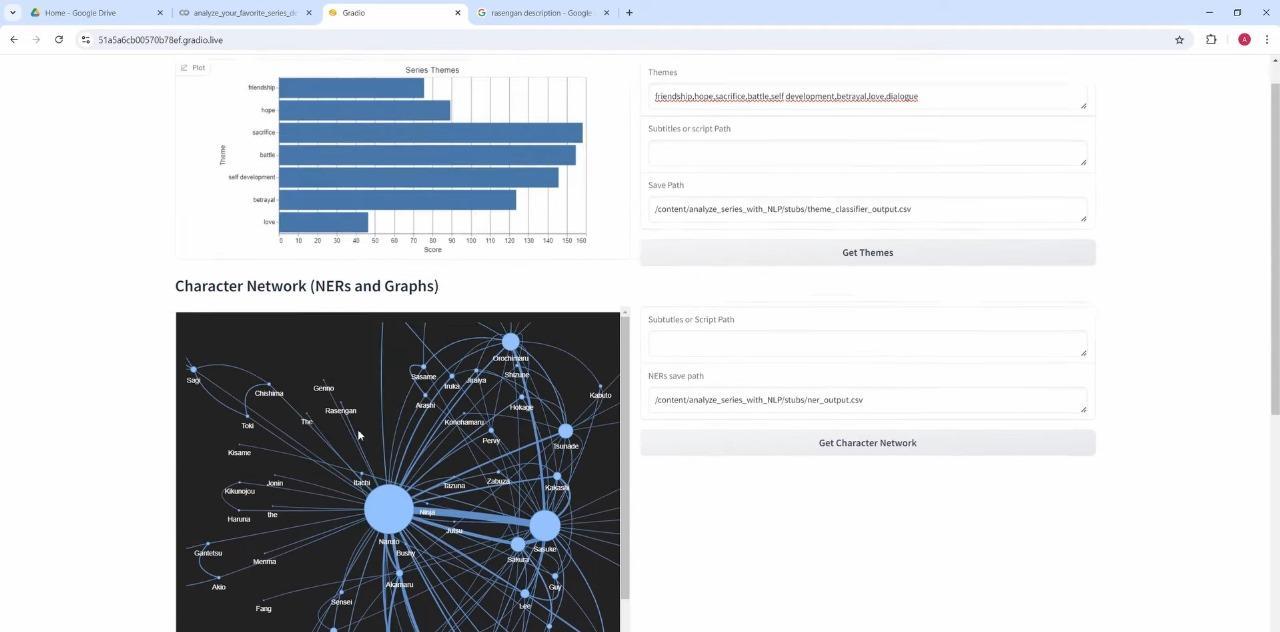Bookmark this page with the star icon

[x=1179, y=40]
